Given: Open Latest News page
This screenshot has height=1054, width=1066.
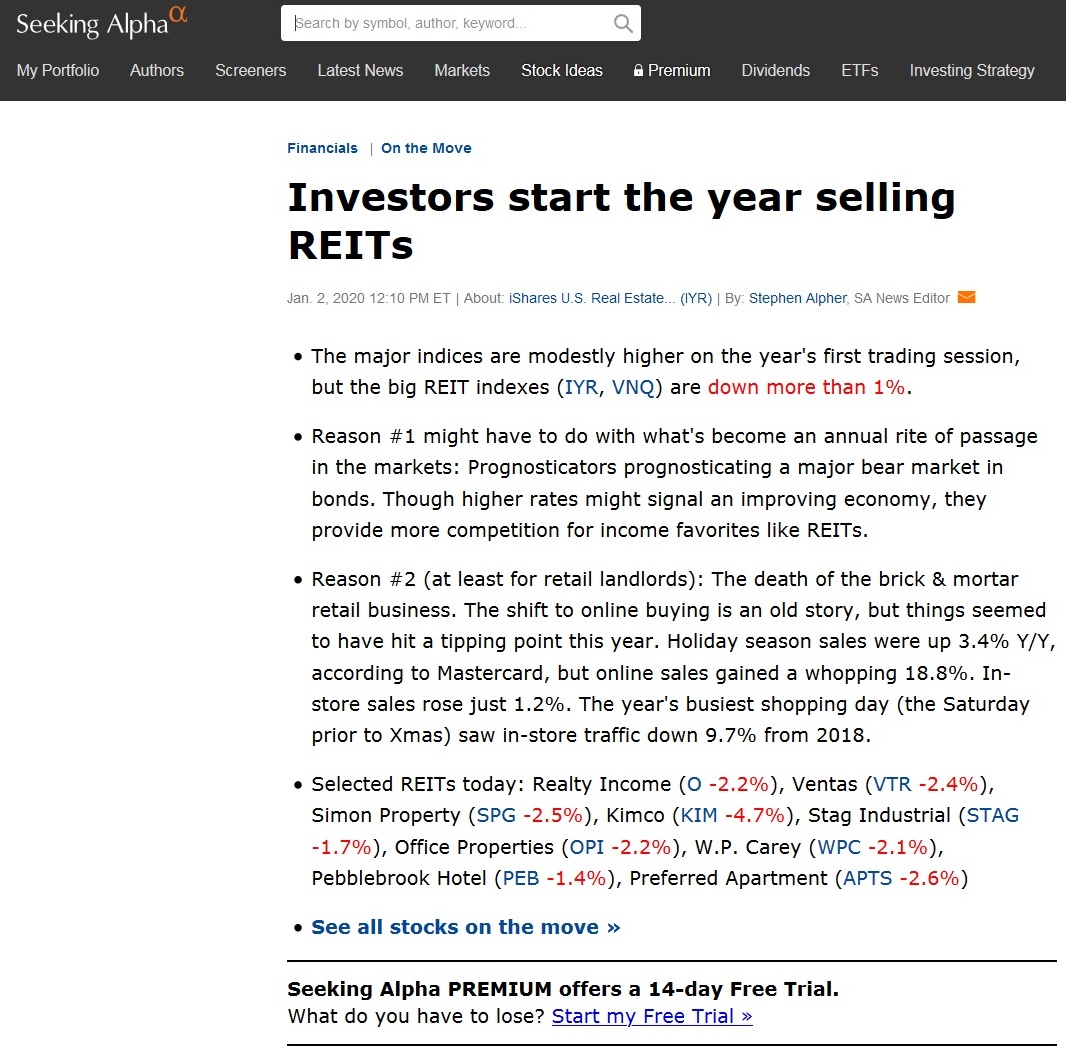Looking at the screenshot, I should (x=360, y=71).
